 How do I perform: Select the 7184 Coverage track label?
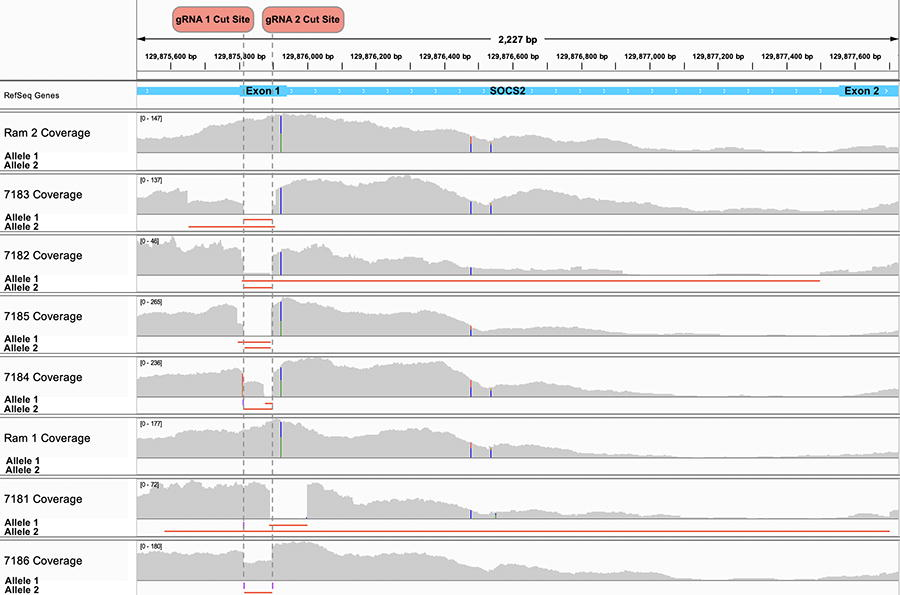(43, 377)
